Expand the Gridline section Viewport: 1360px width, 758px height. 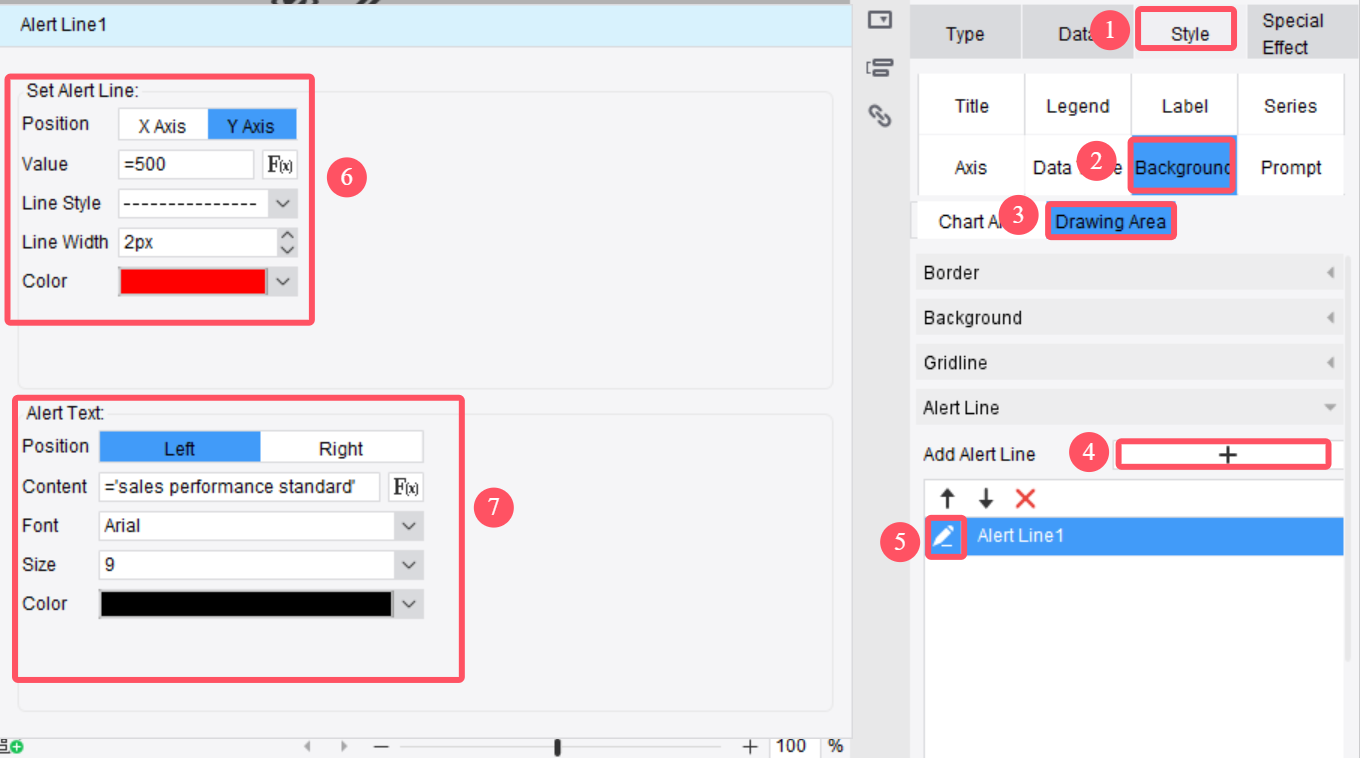[x=1130, y=363]
